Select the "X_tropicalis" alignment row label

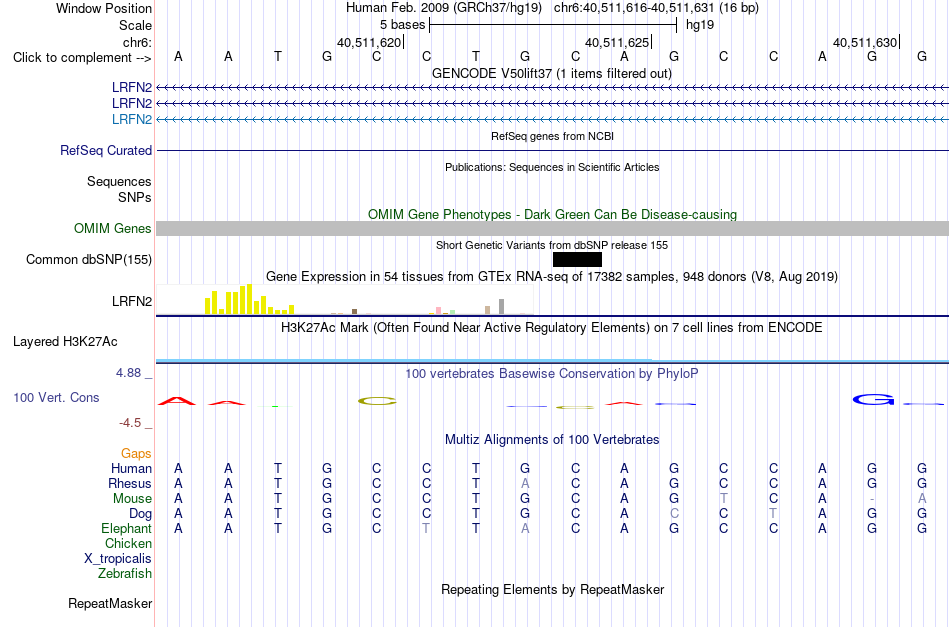pos(118,559)
